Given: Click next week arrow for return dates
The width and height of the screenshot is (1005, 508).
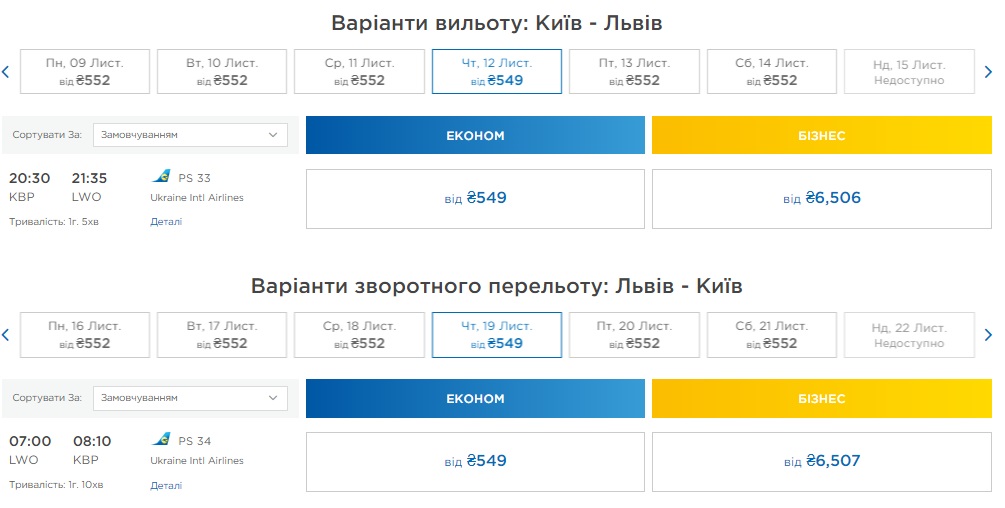Looking at the screenshot, I should pyautogui.click(x=989, y=335).
